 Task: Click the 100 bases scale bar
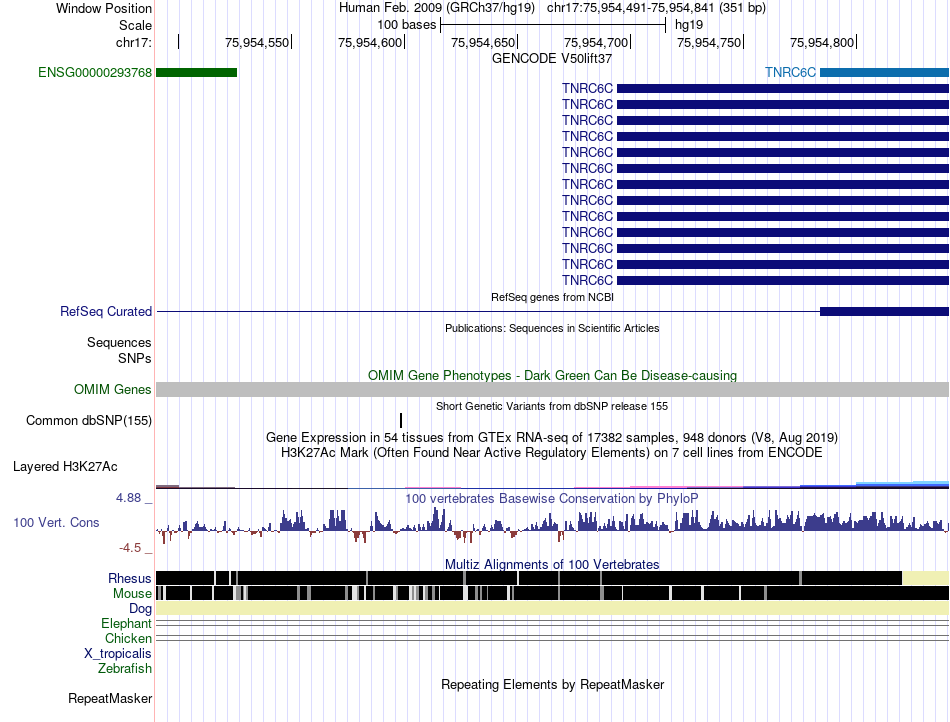553,25
